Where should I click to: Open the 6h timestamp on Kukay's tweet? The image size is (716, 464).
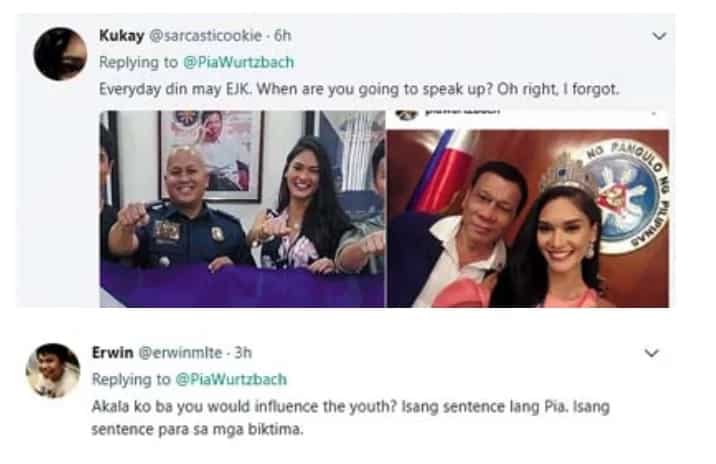pos(282,36)
